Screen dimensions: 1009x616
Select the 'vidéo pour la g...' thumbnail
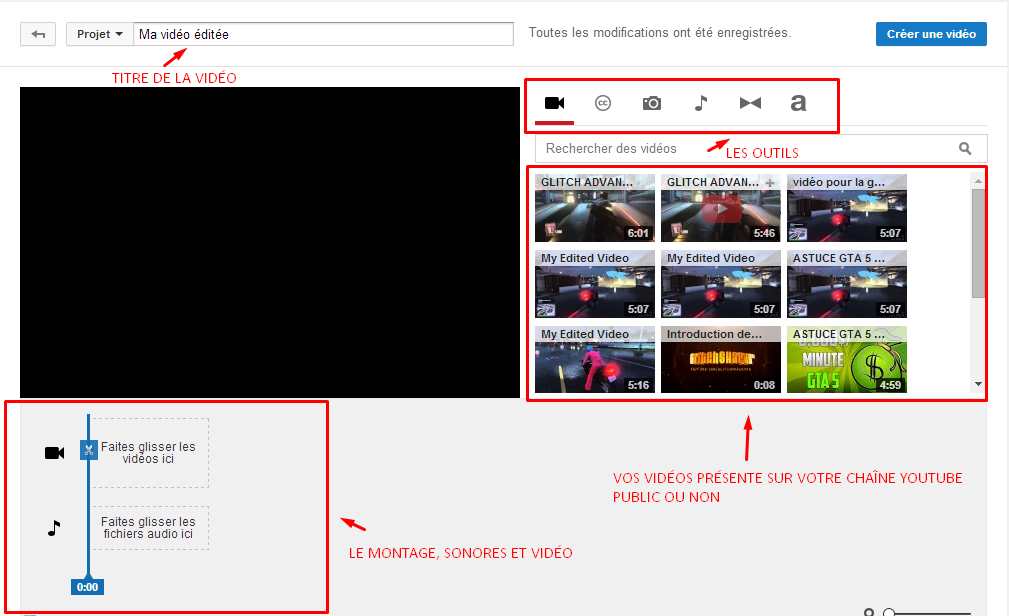coord(847,208)
